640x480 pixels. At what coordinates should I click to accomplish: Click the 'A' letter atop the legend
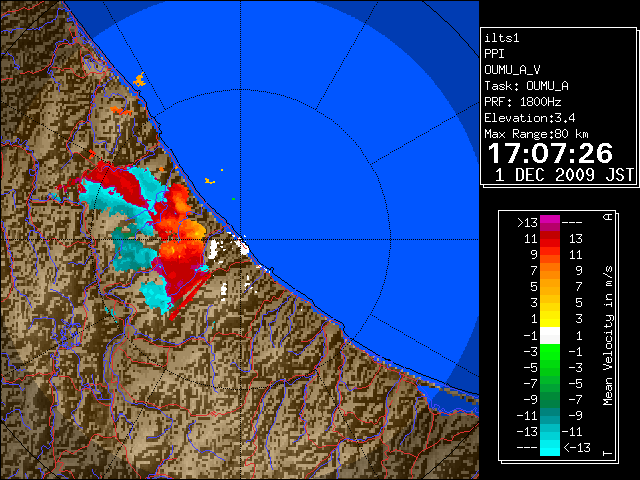pos(608,217)
